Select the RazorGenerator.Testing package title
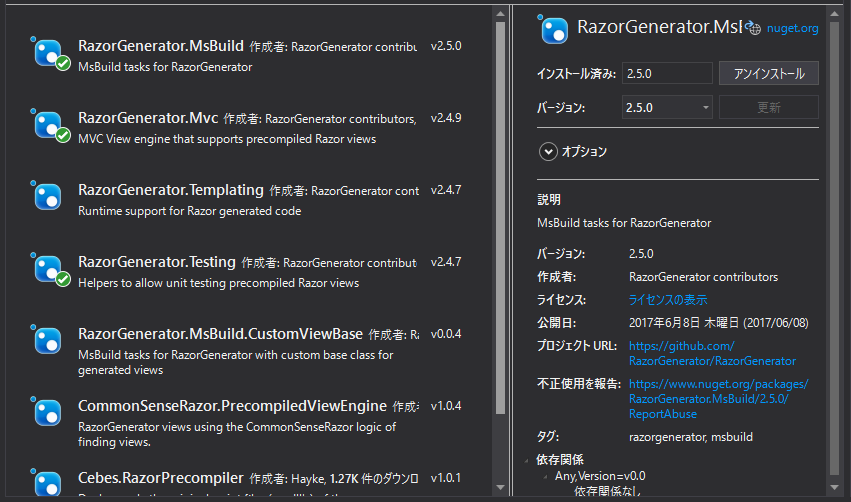851x502 pixels. (156, 262)
